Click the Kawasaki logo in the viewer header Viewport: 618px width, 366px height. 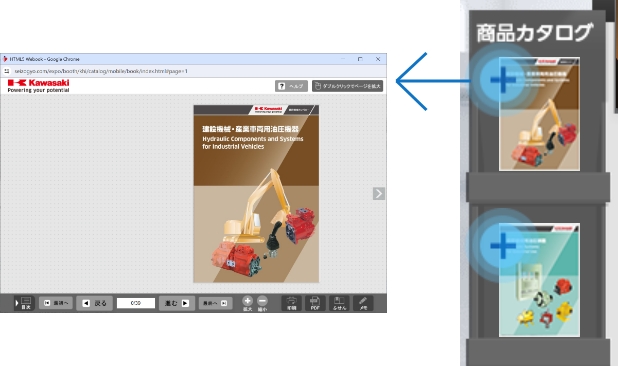(x=38, y=85)
